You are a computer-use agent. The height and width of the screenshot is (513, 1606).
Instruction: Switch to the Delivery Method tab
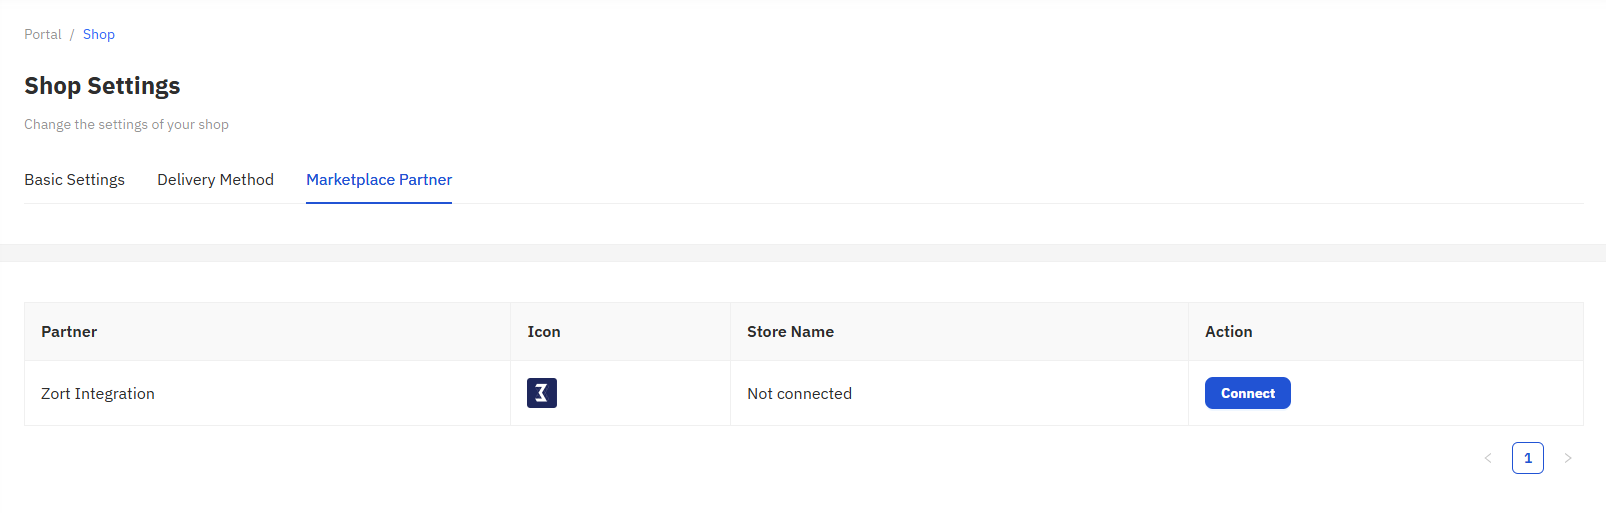pos(215,180)
